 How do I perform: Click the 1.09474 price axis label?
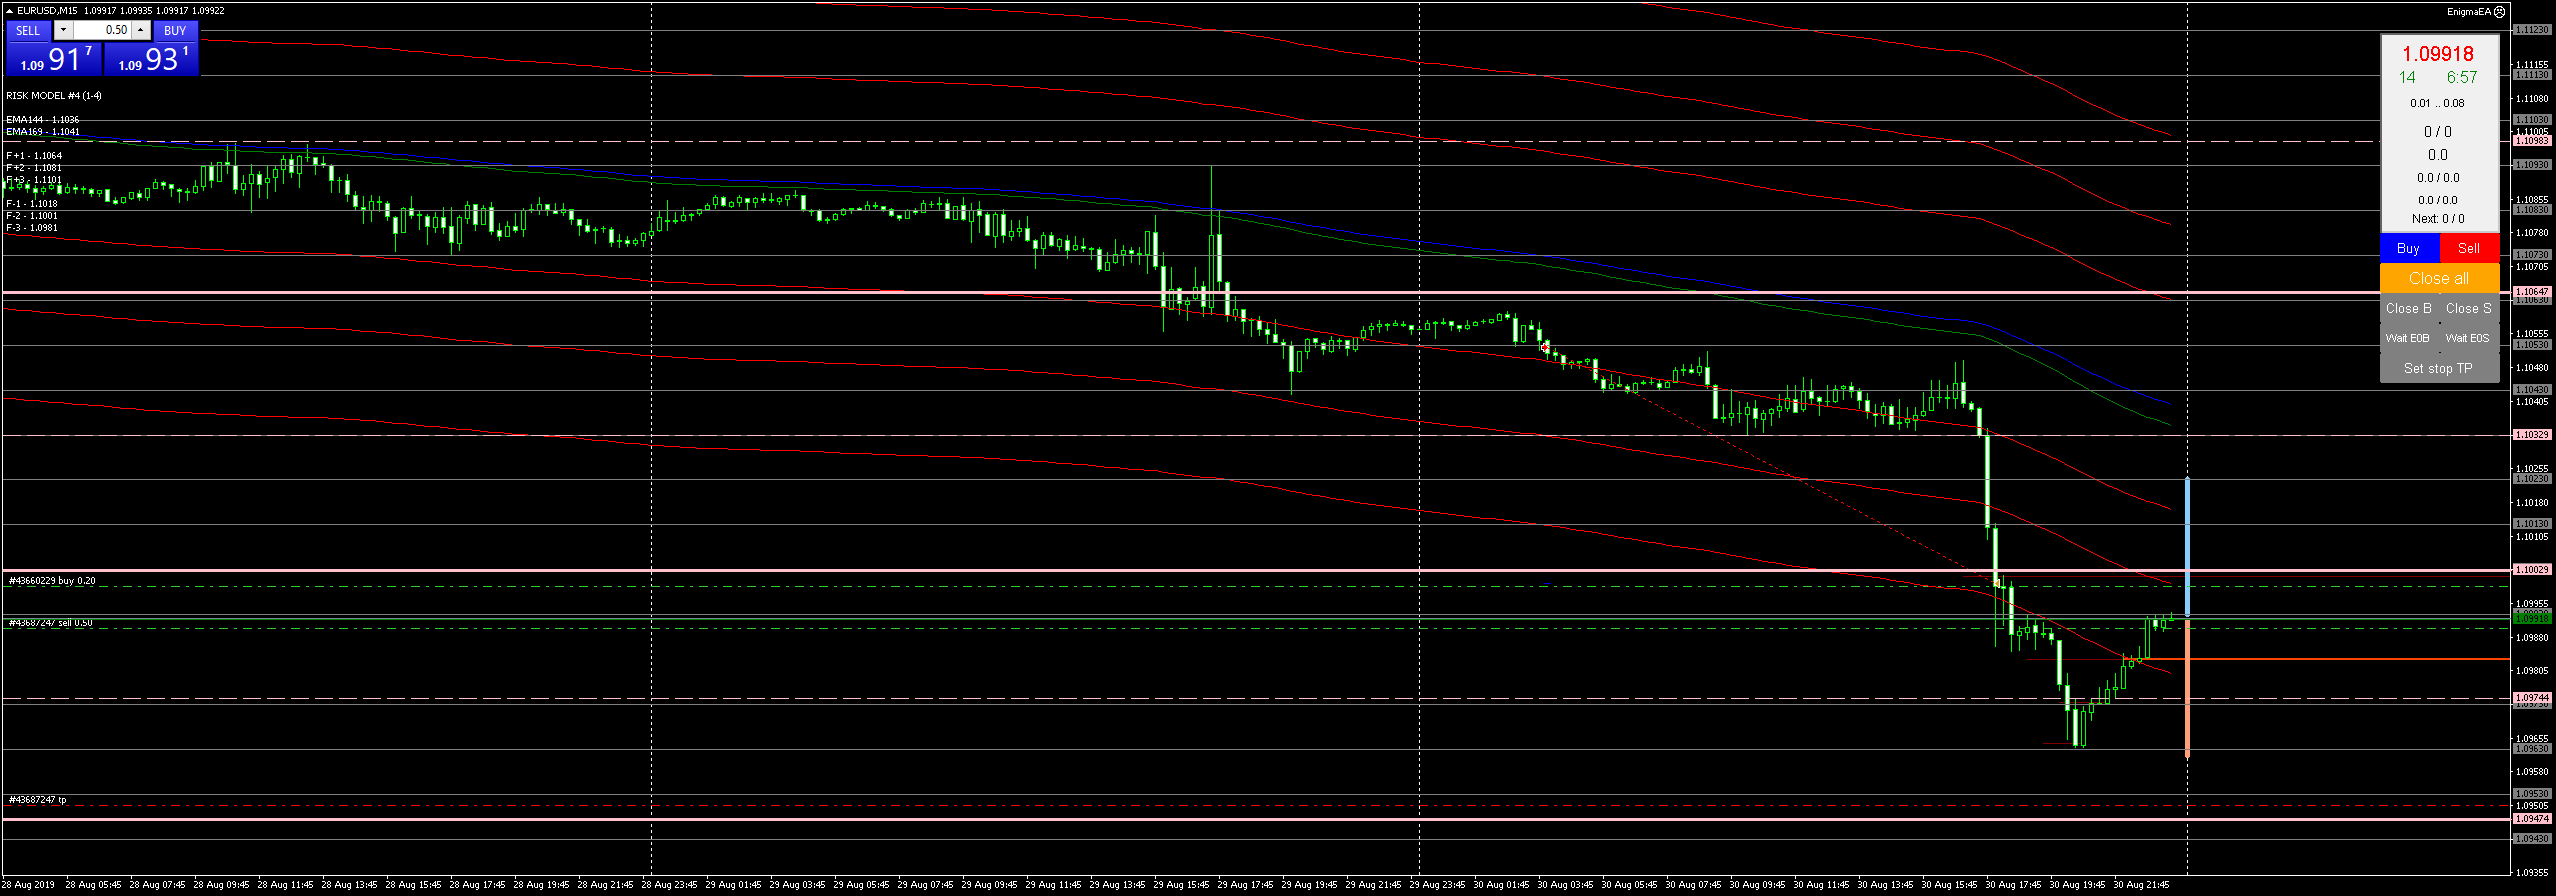(x=2532, y=819)
